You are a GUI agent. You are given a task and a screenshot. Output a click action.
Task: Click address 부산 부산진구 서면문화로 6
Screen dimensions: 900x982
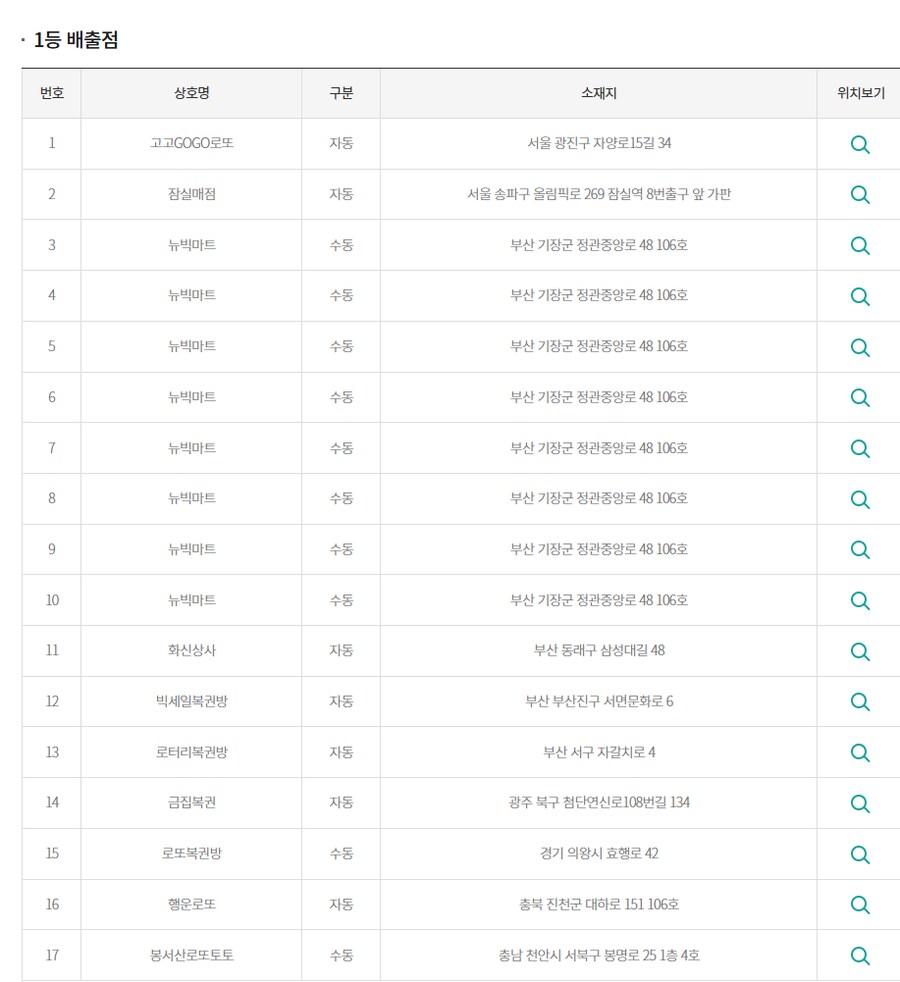pos(599,701)
